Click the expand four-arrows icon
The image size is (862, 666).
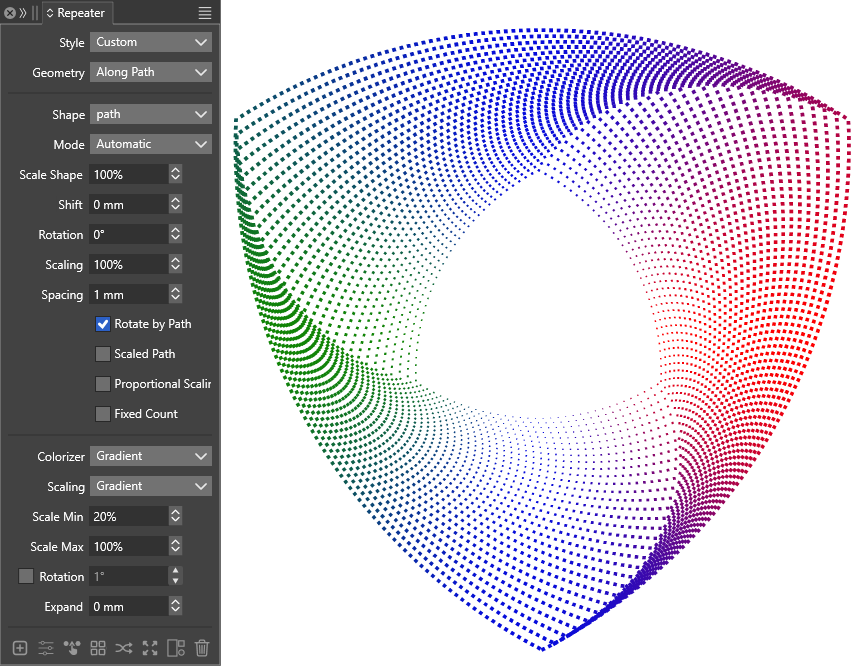pos(150,648)
